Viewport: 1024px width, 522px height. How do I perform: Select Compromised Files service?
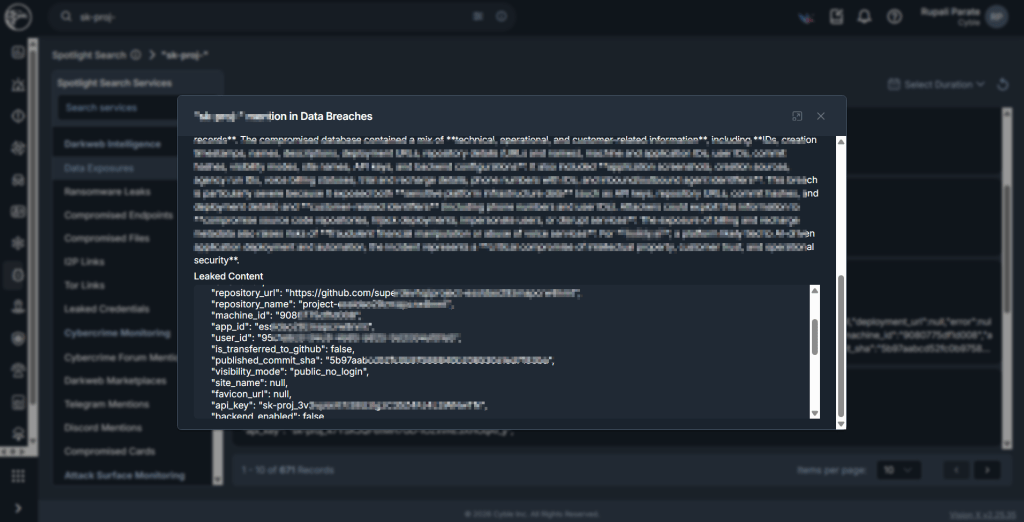click(106, 238)
